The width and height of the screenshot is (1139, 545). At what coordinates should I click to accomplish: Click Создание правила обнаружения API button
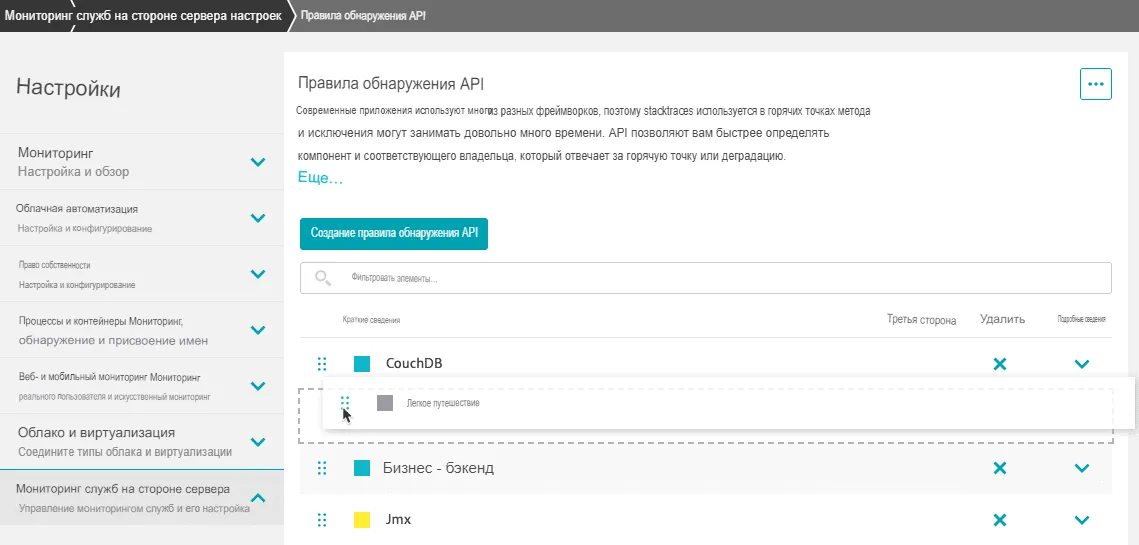393,232
